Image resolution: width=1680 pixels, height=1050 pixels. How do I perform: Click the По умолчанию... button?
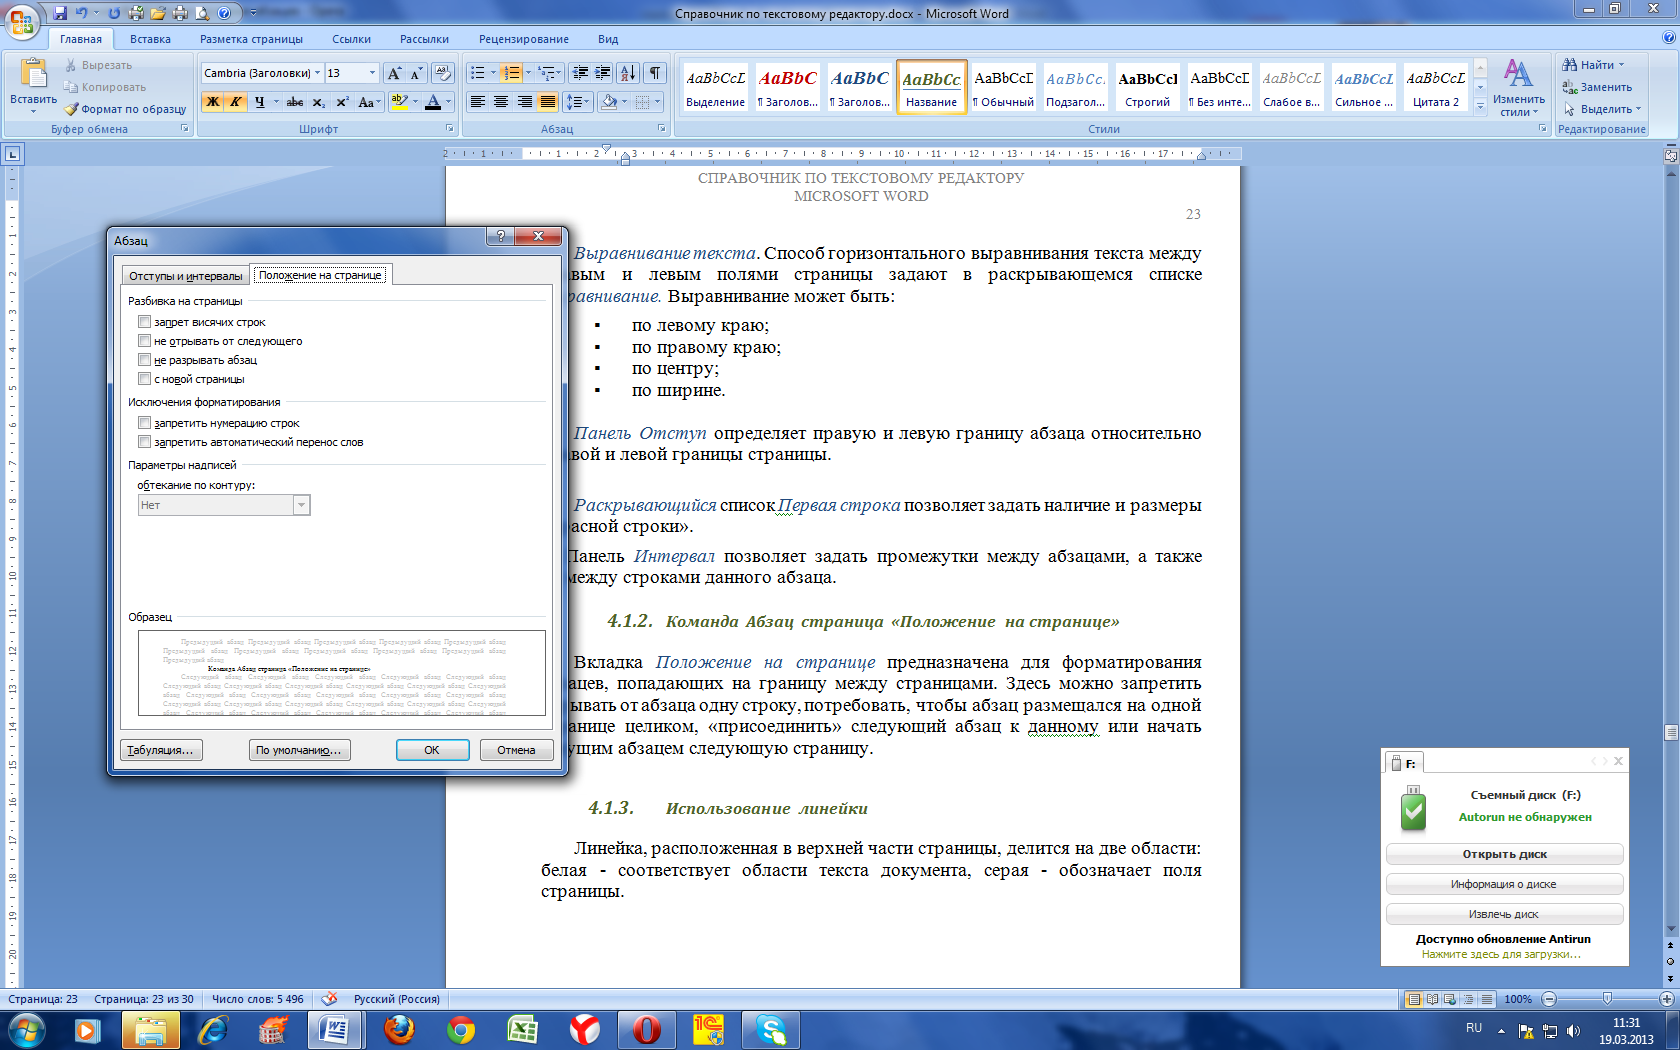coord(299,750)
